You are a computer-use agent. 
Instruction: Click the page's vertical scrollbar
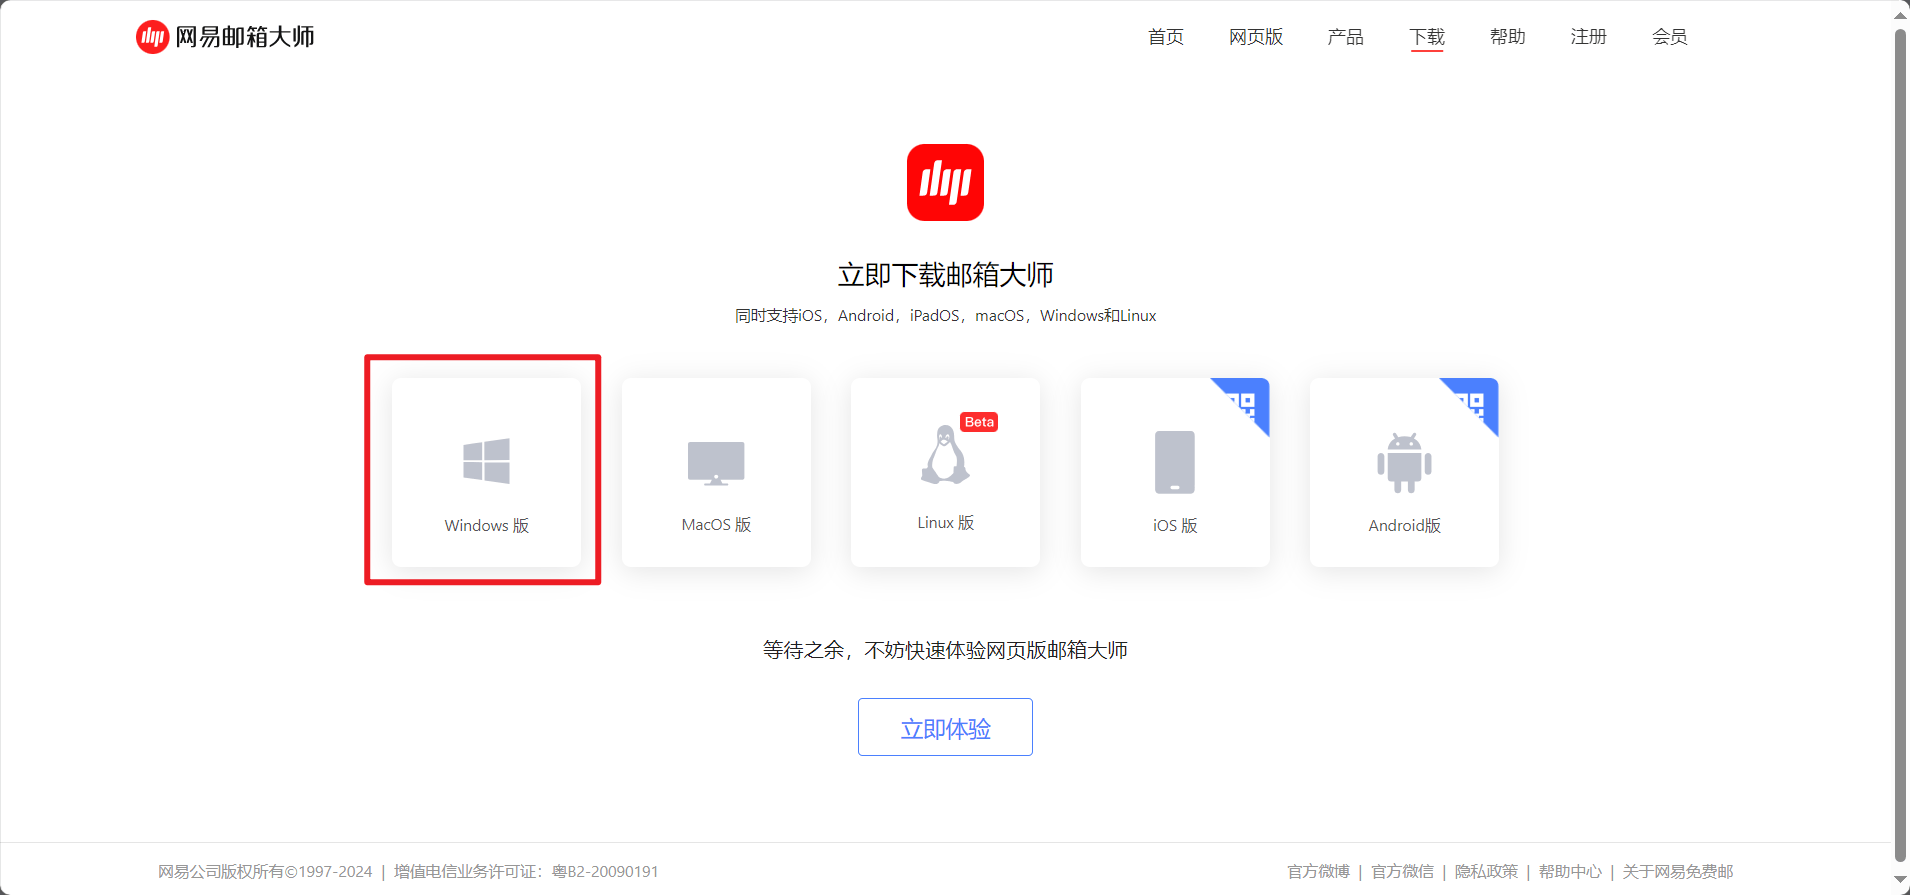point(1900,440)
